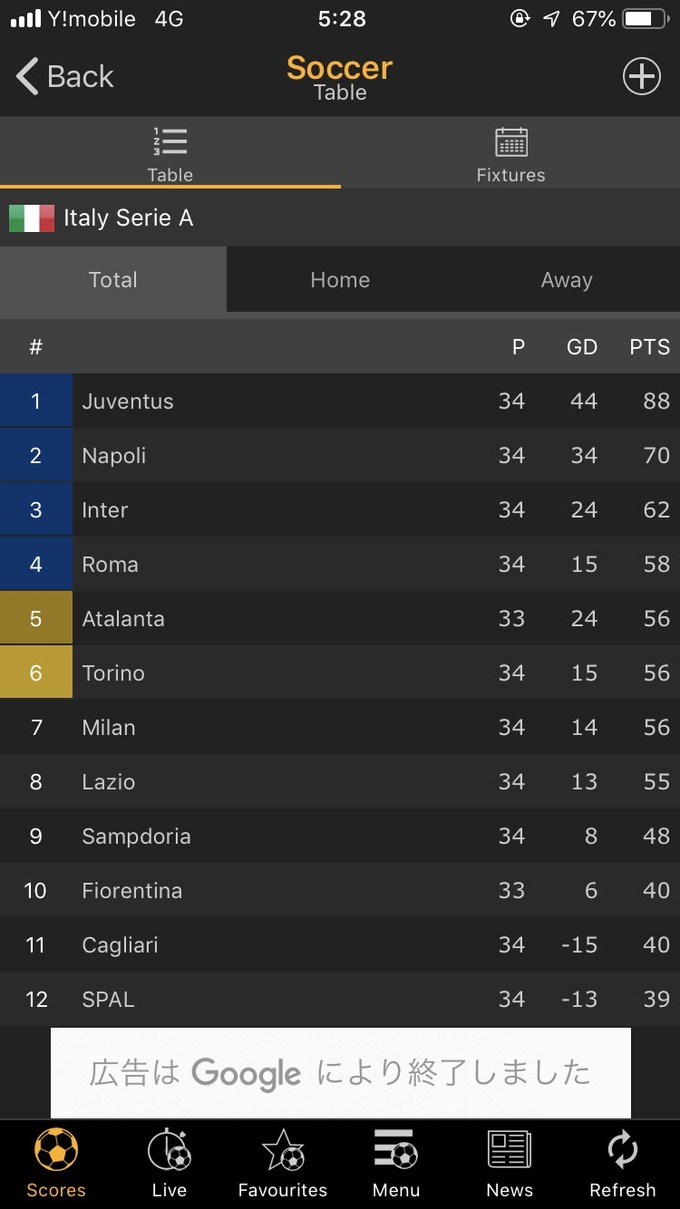Tap the Atalanta table row
This screenshot has width=680, height=1209.
click(x=340, y=618)
